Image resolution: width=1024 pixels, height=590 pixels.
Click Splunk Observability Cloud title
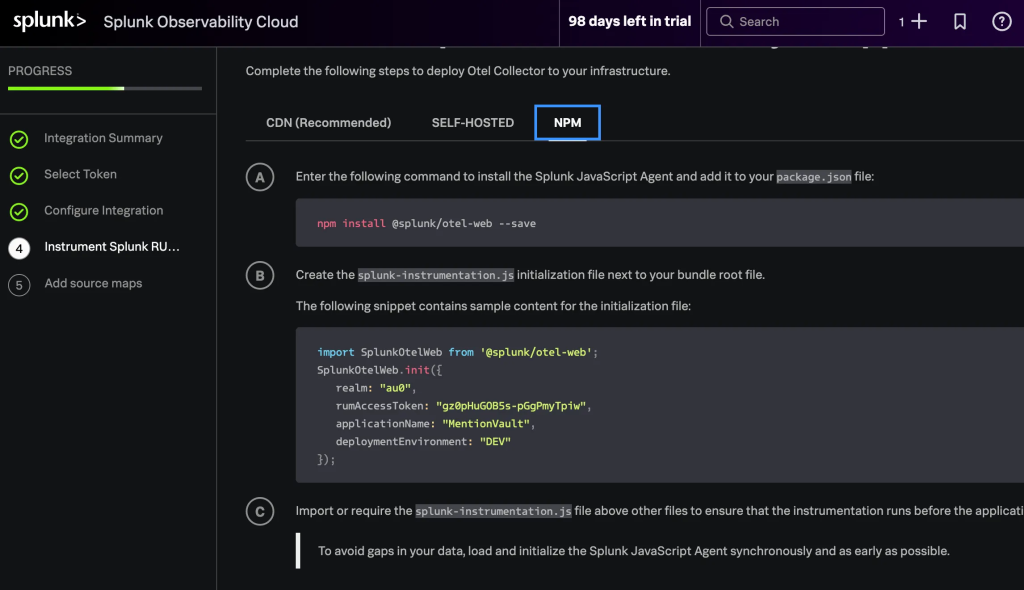pyautogui.click(x=200, y=22)
